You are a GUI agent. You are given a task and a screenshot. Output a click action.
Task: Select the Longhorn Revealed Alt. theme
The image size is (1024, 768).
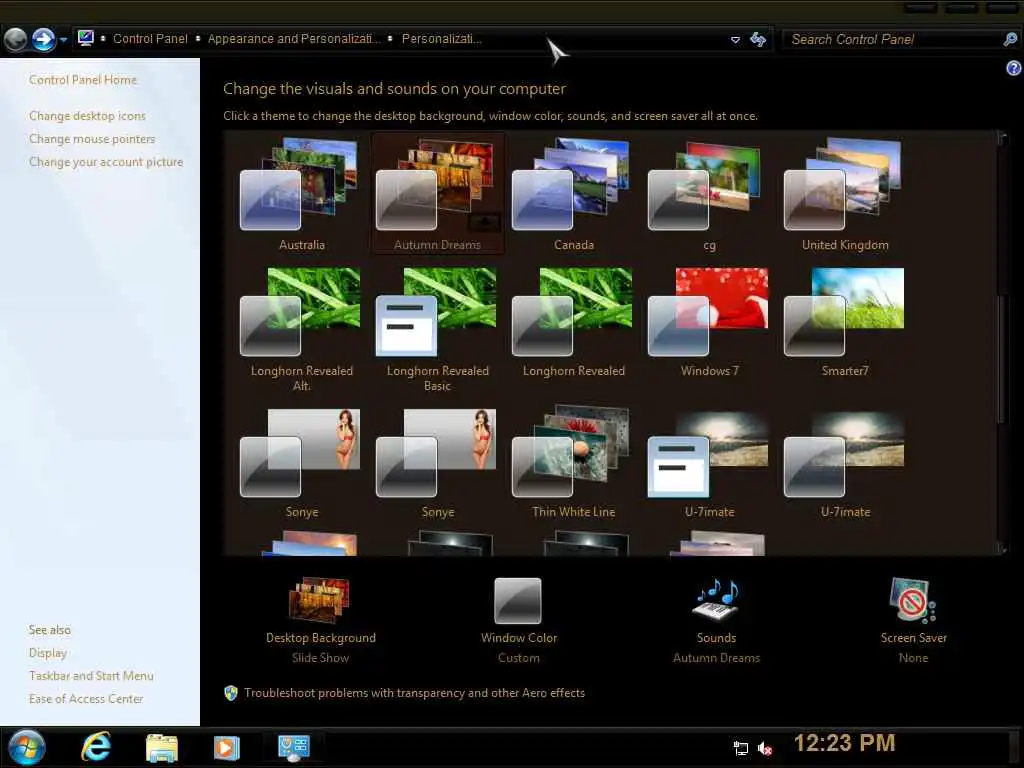300,328
